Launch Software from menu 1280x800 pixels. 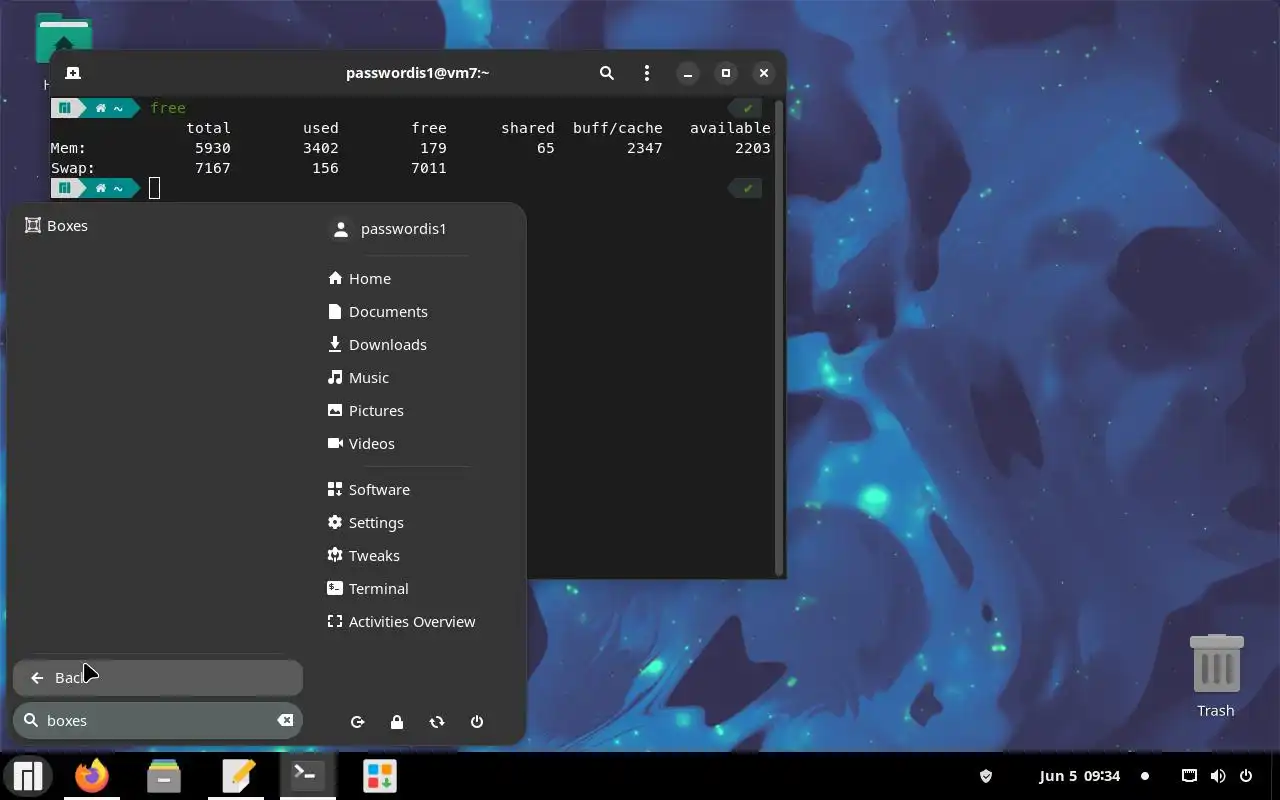(369, 490)
